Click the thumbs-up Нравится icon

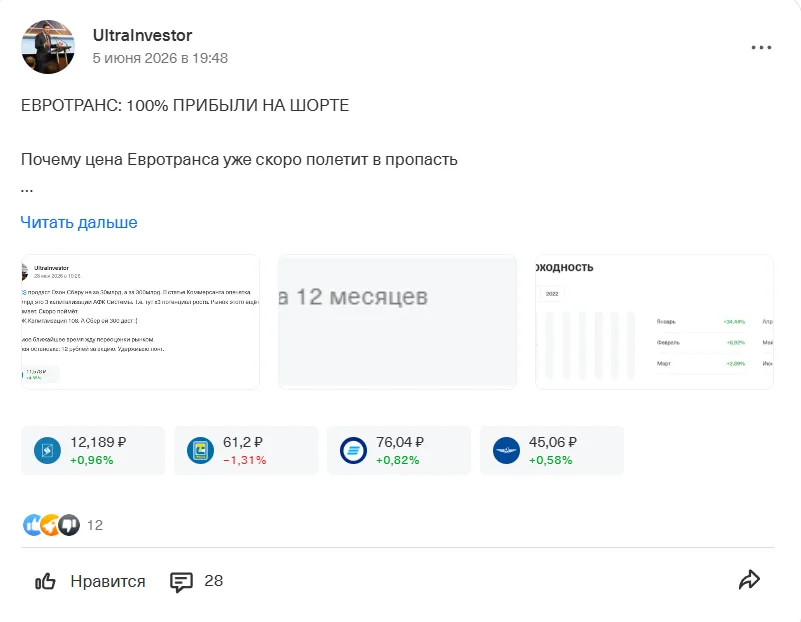[45, 581]
